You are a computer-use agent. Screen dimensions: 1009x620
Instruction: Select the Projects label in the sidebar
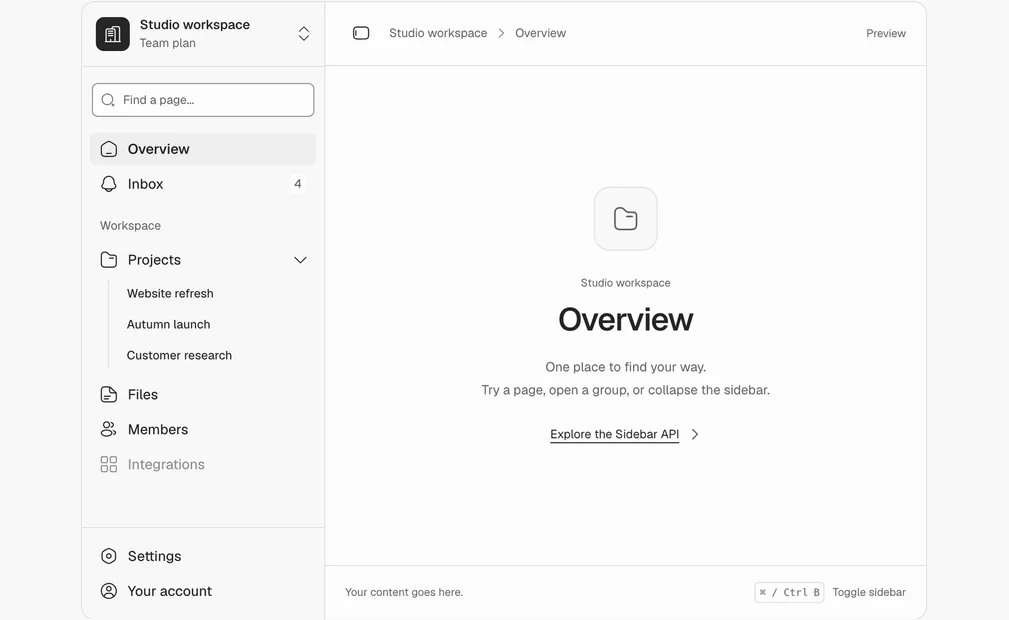point(154,260)
